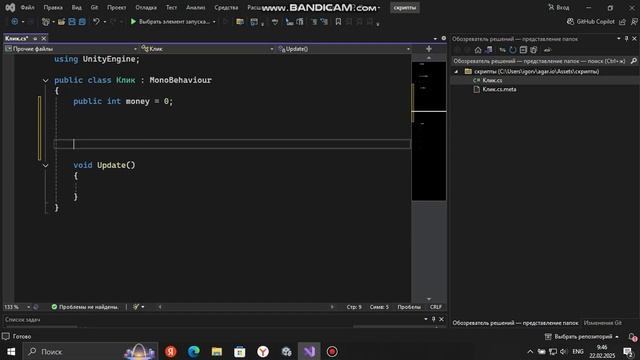The height and width of the screenshot is (360, 640).
Task: Click the New Item circle icon in the toolbar
Action: coord(15,22)
